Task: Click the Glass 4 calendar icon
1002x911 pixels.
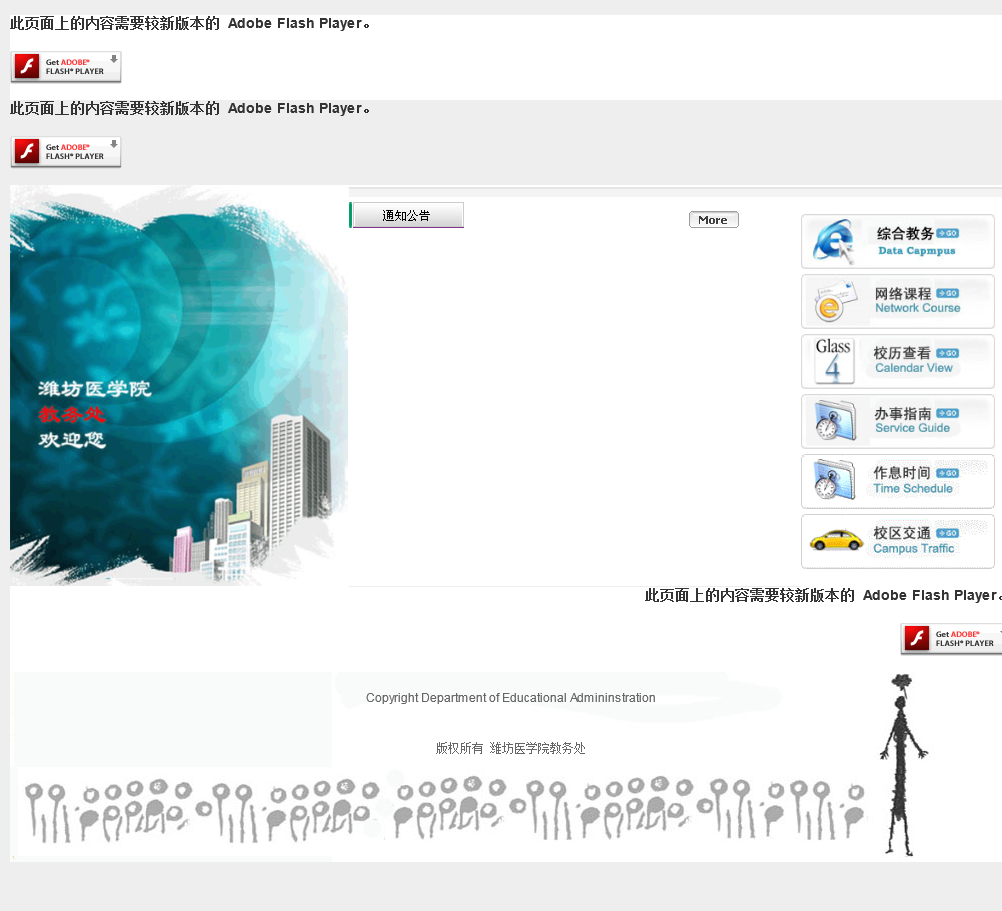Action: 834,361
